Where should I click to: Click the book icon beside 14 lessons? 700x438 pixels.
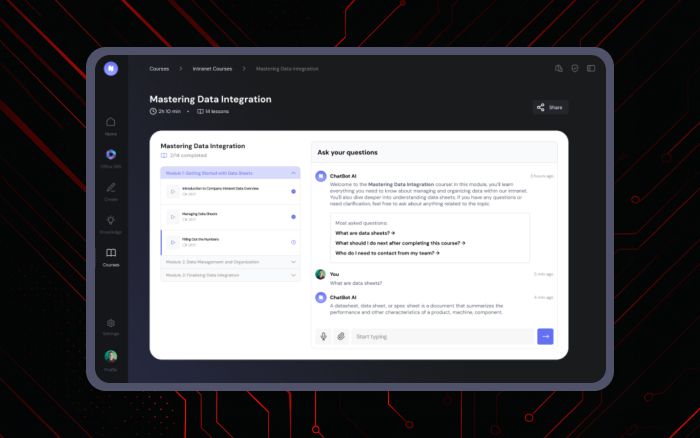(200, 112)
